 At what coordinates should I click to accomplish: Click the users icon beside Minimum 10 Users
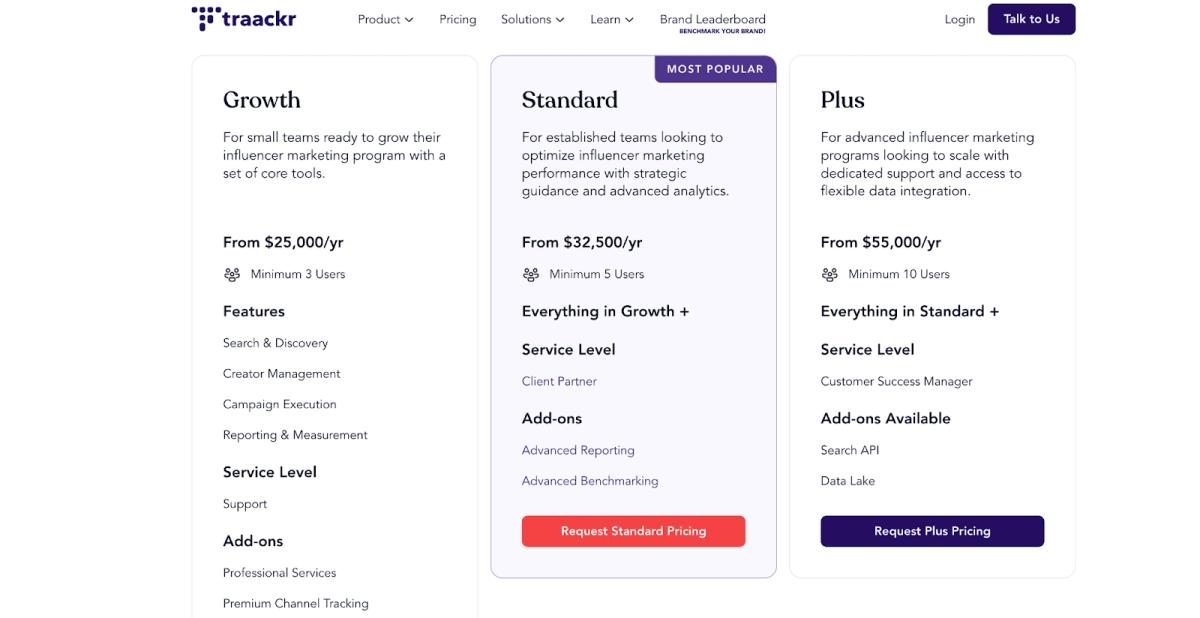pyautogui.click(x=829, y=273)
